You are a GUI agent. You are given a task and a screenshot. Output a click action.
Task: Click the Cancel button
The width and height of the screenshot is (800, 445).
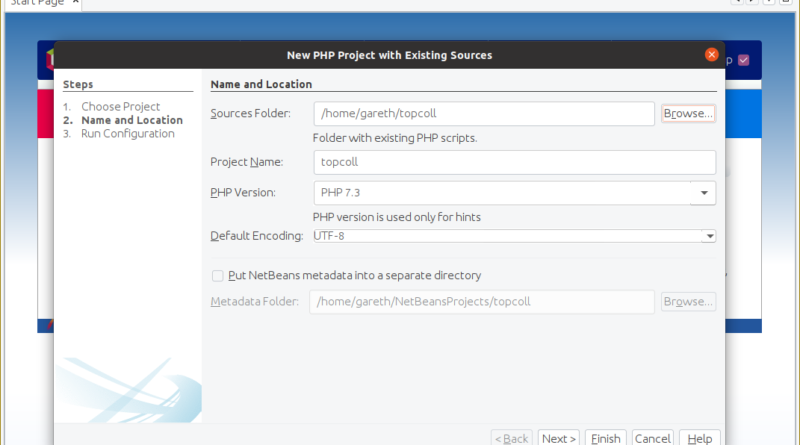tap(653, 438)
